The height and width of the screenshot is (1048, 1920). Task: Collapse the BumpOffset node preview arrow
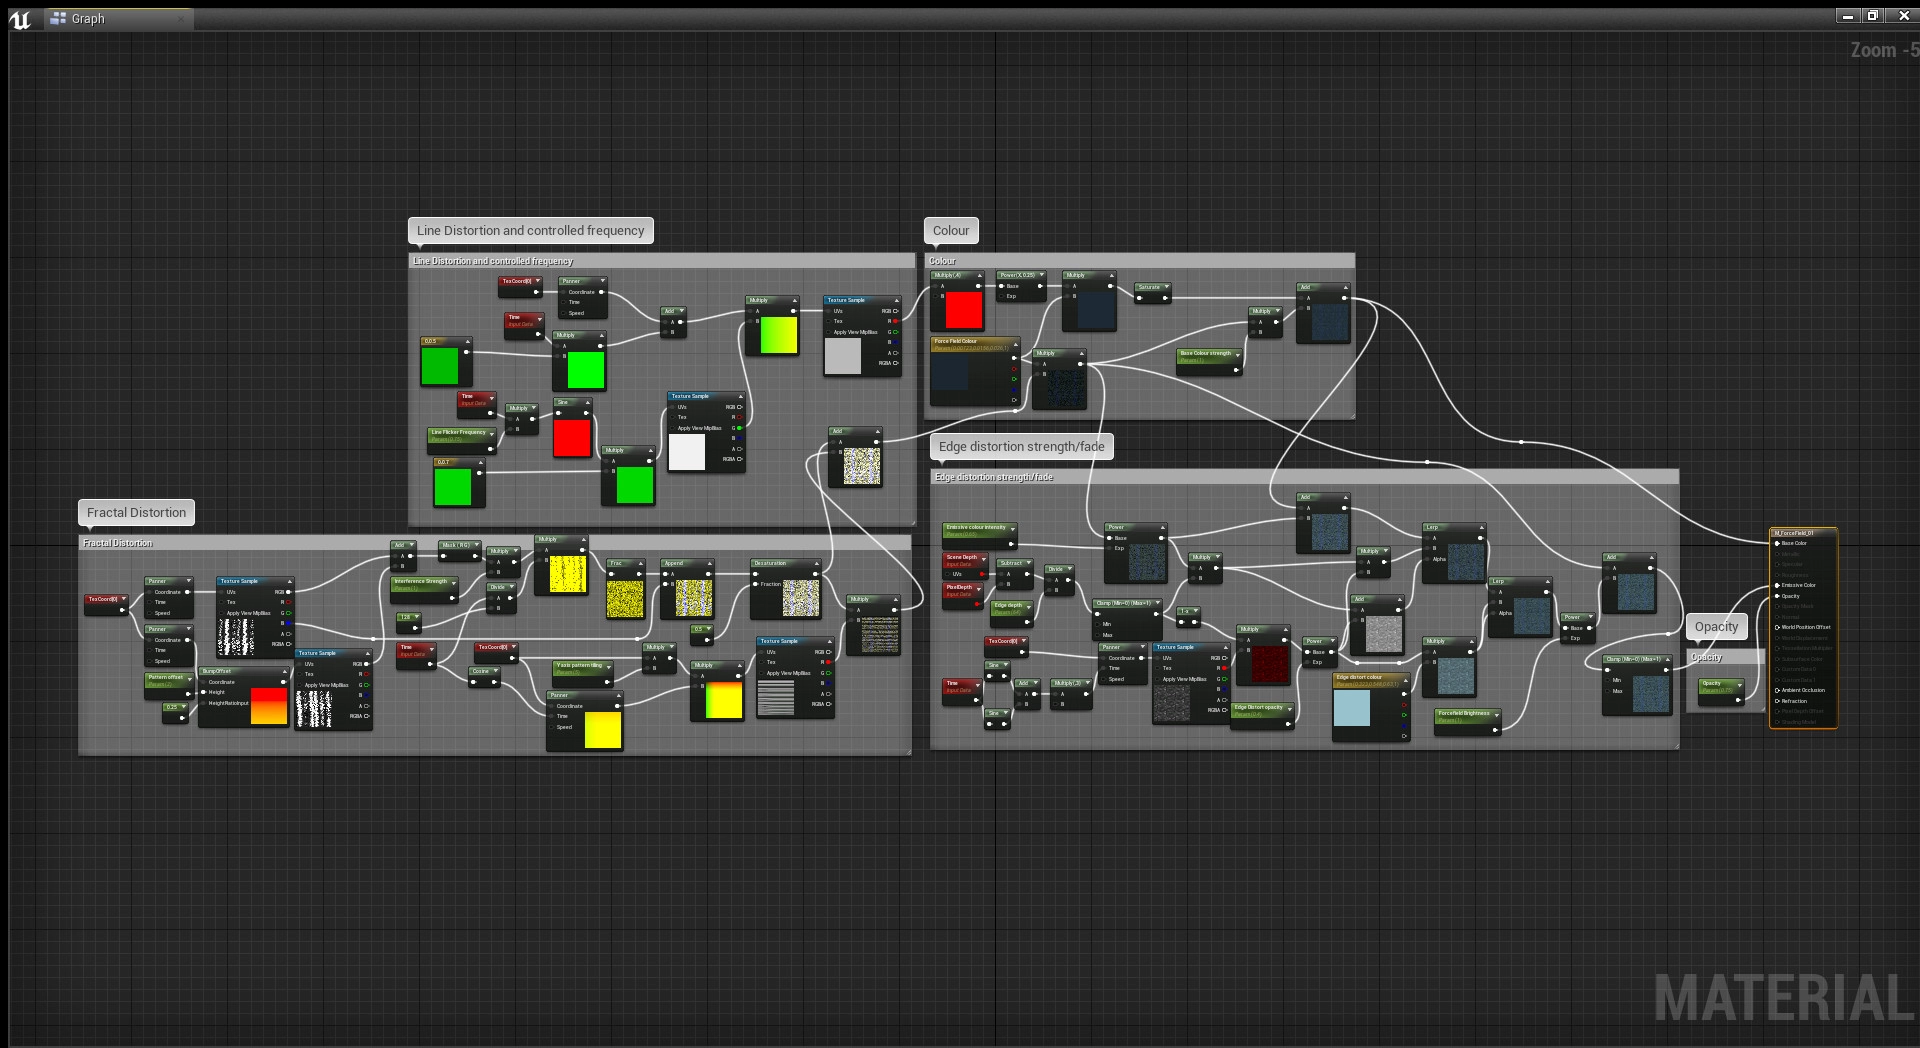click(x=285, y=671)
